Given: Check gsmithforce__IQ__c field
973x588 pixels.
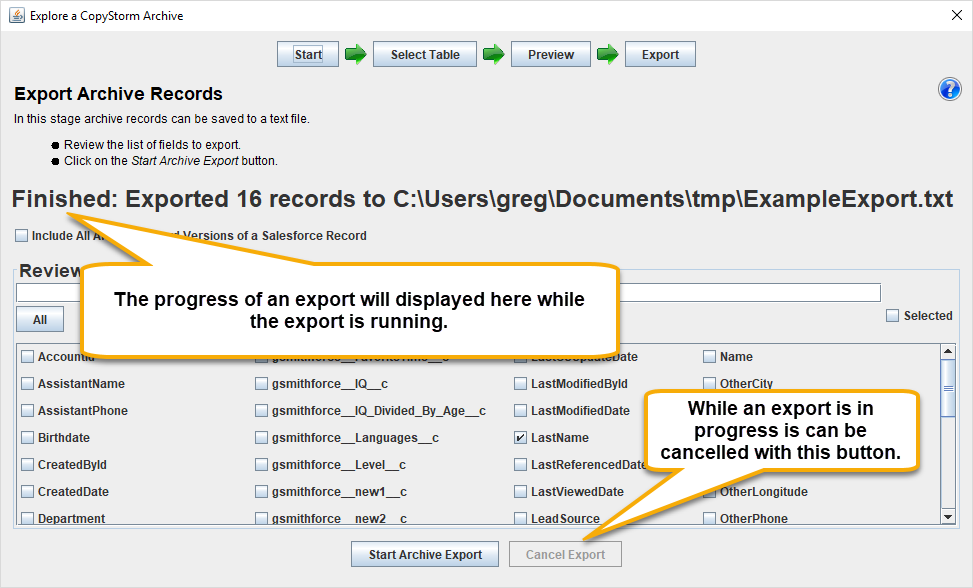Looking at the screenshot, I should (261, 384).
